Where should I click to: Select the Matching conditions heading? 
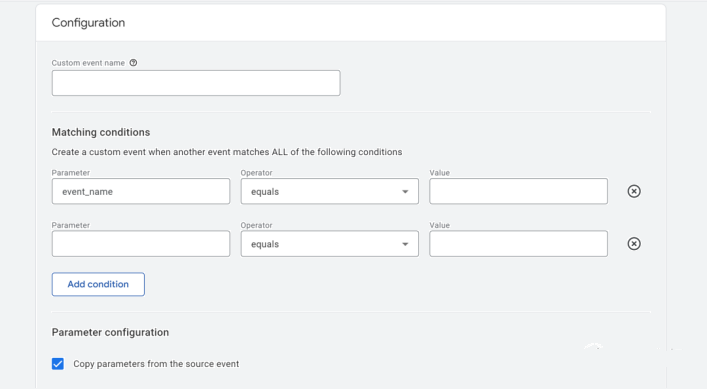(101, 132)
